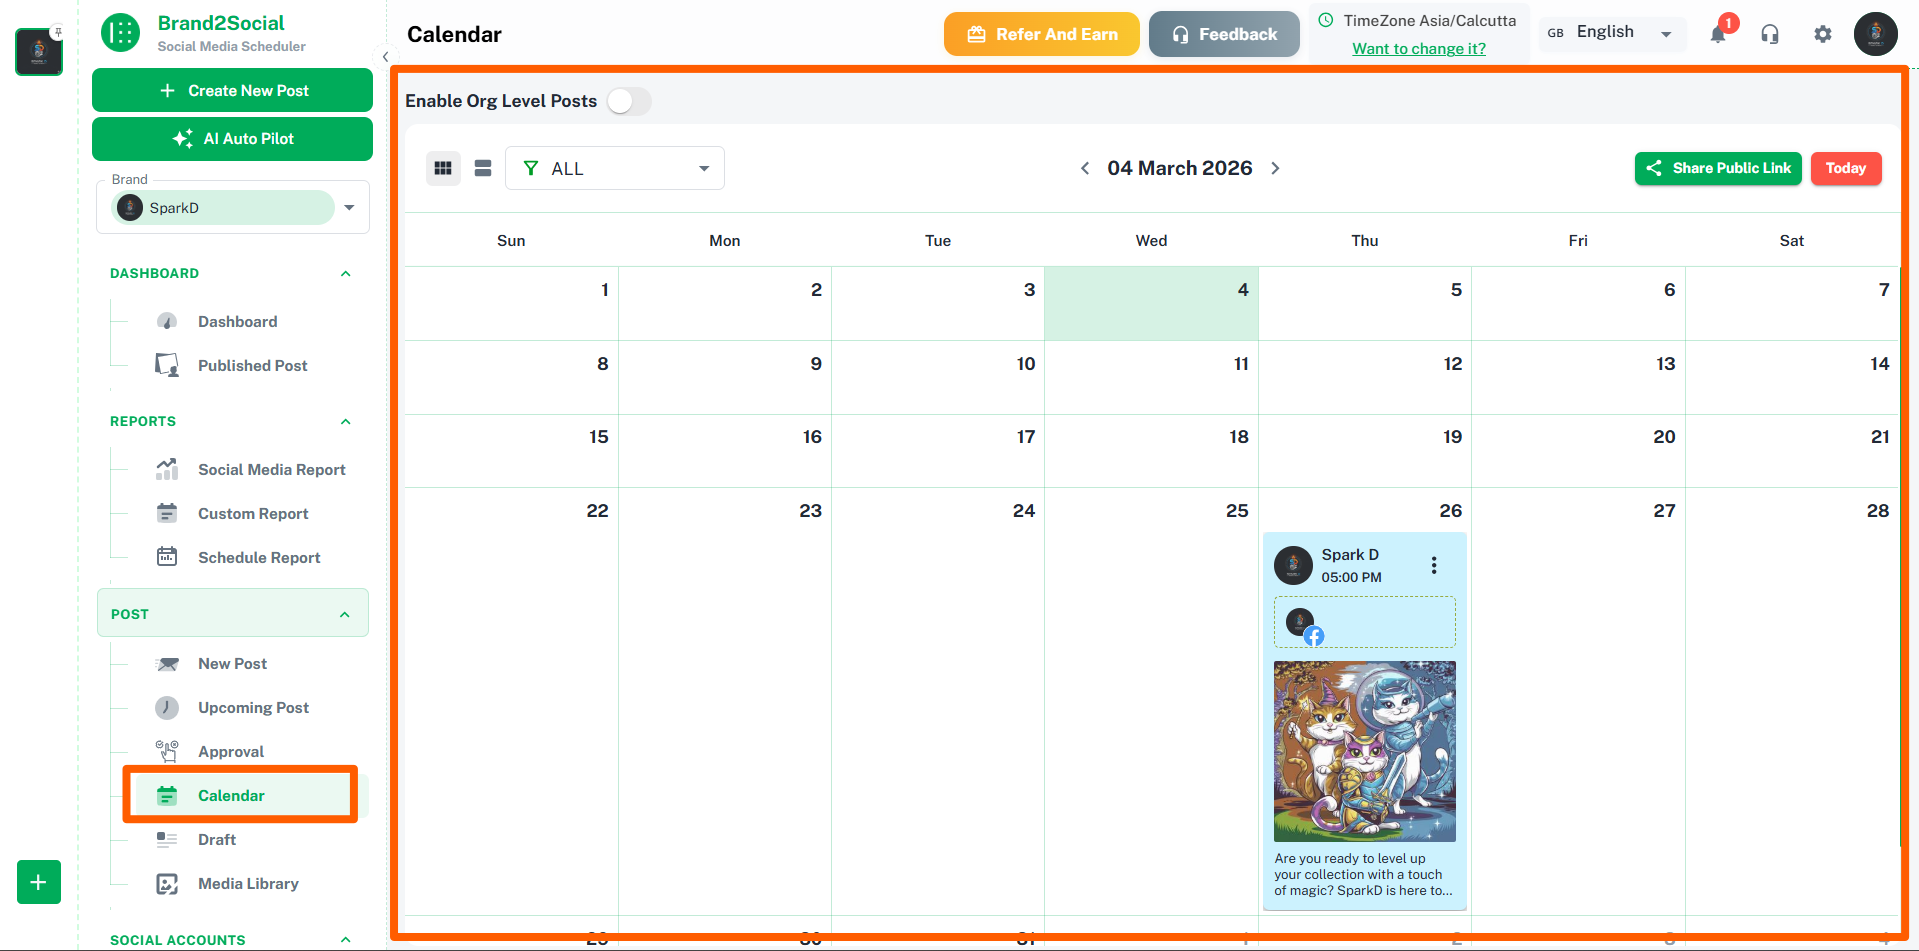Screen dimensions: 1919x951
Task: Switch calendar to grid view
Action: click(x=443, y=168)
